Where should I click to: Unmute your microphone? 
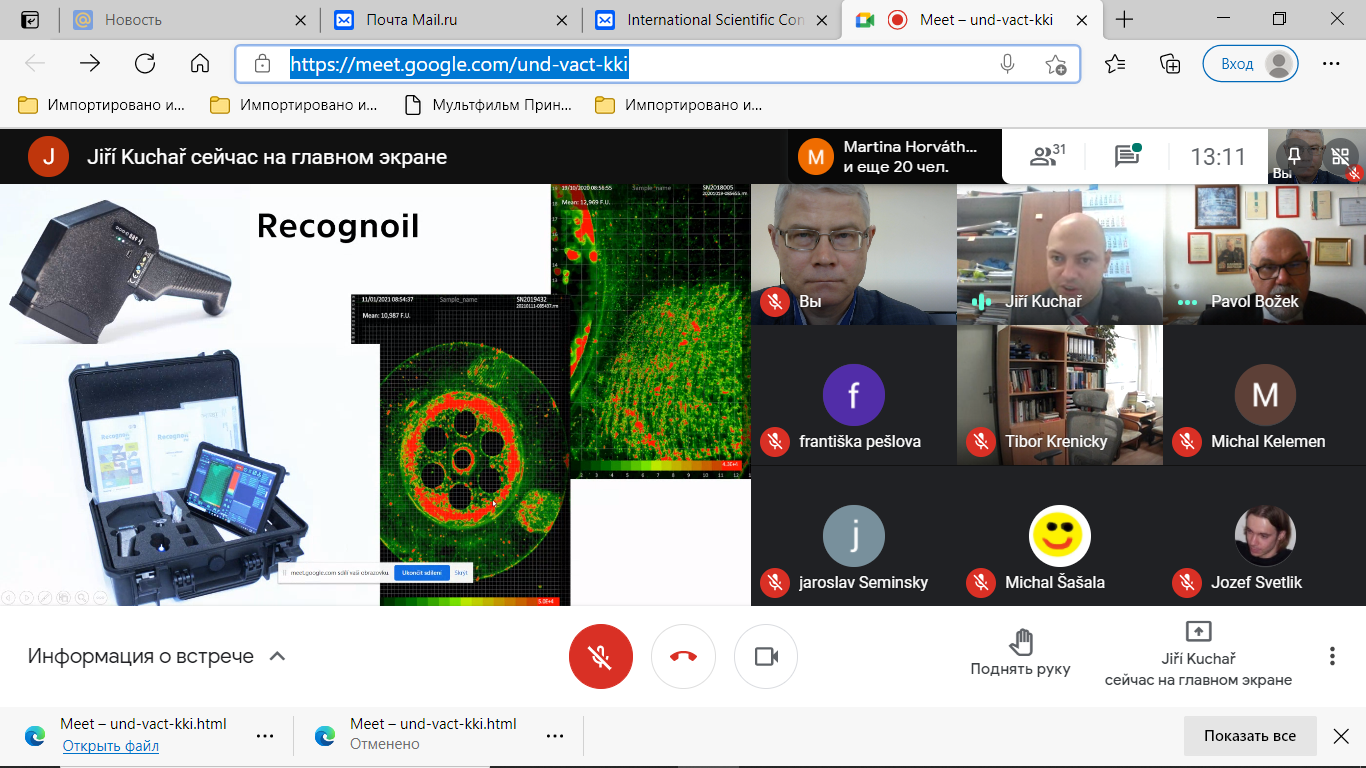pos(601,656)
